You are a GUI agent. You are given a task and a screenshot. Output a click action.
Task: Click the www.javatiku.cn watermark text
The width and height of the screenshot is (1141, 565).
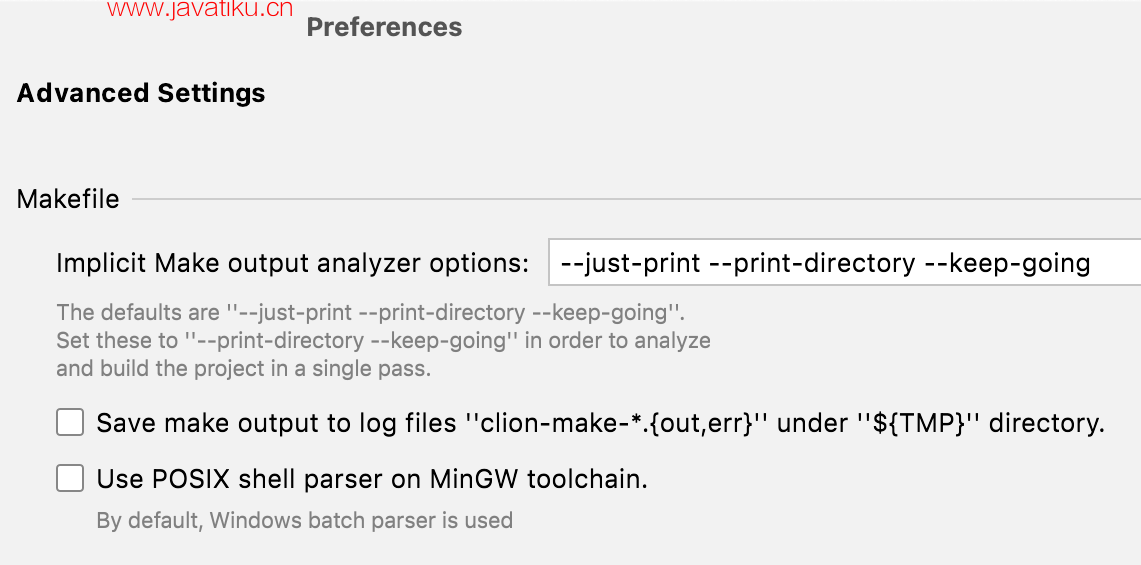(x=200, y=10)
